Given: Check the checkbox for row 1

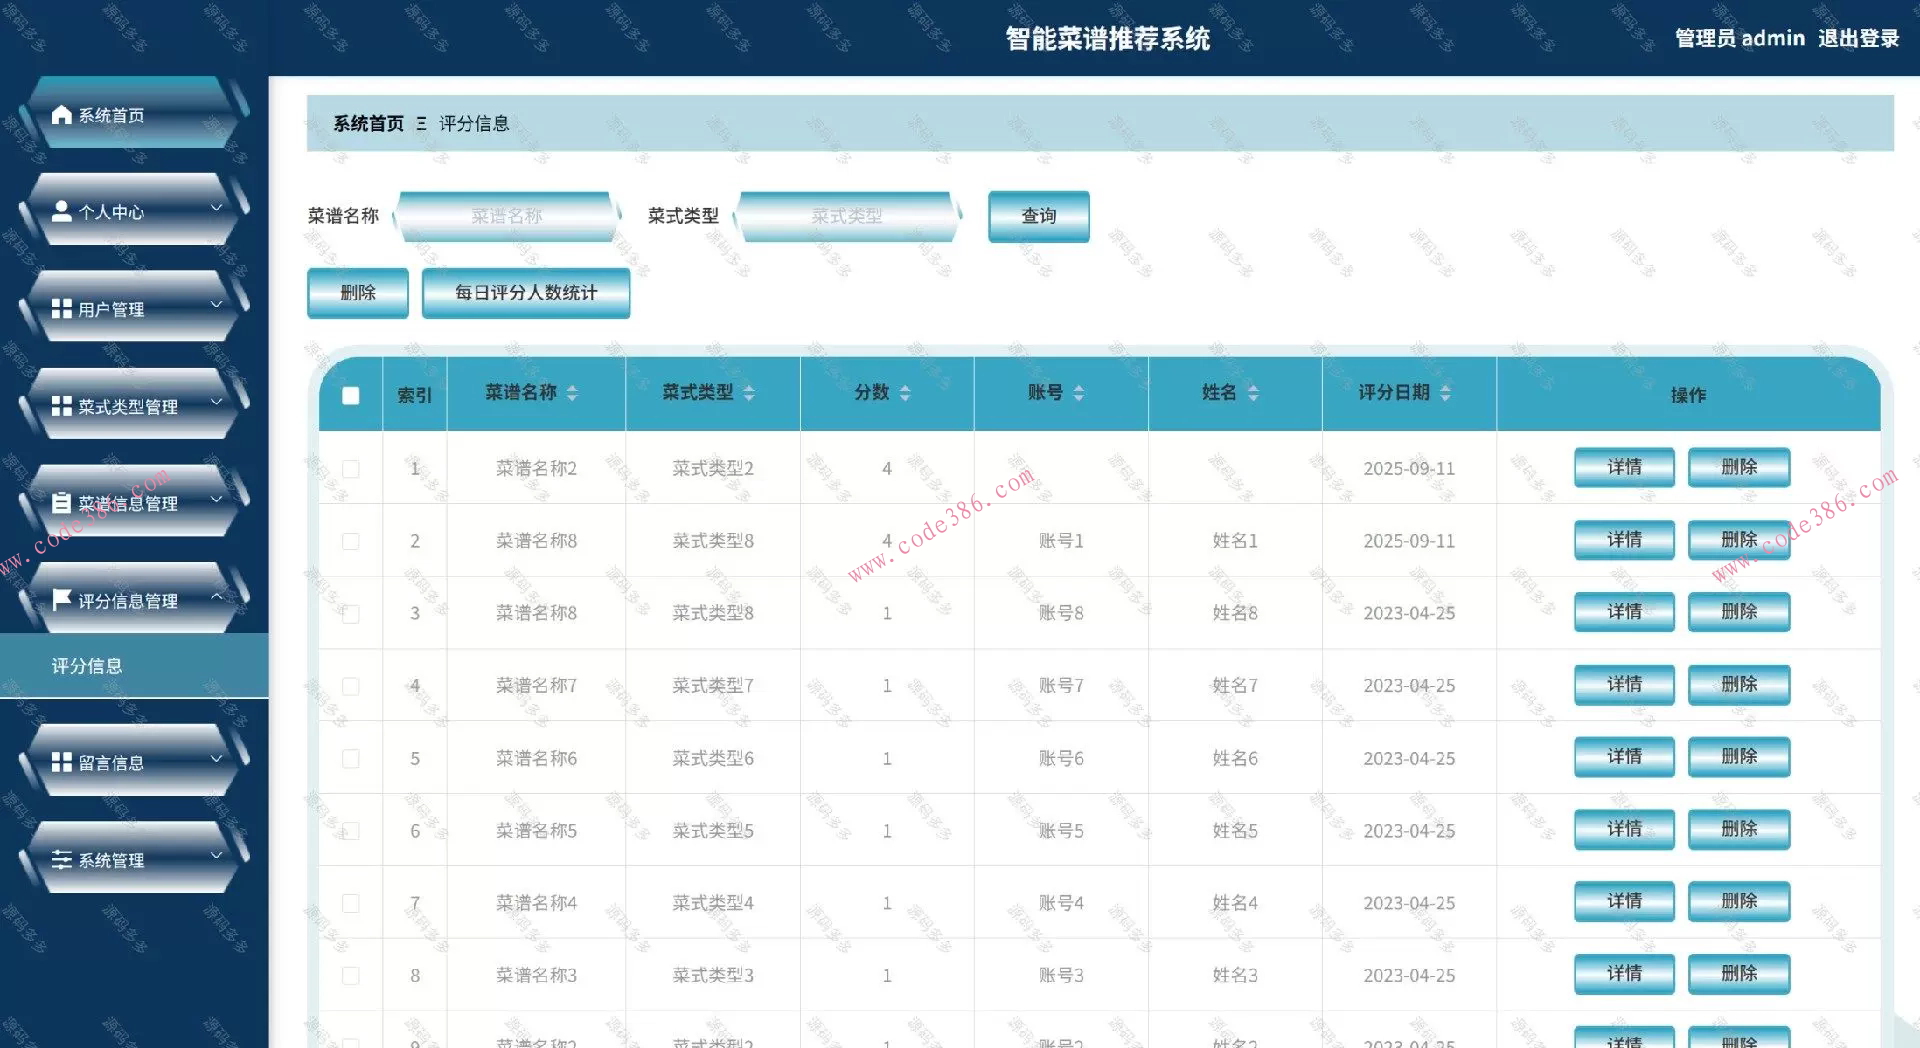Looking at the screenshot, I should click(x=350, y=468).
